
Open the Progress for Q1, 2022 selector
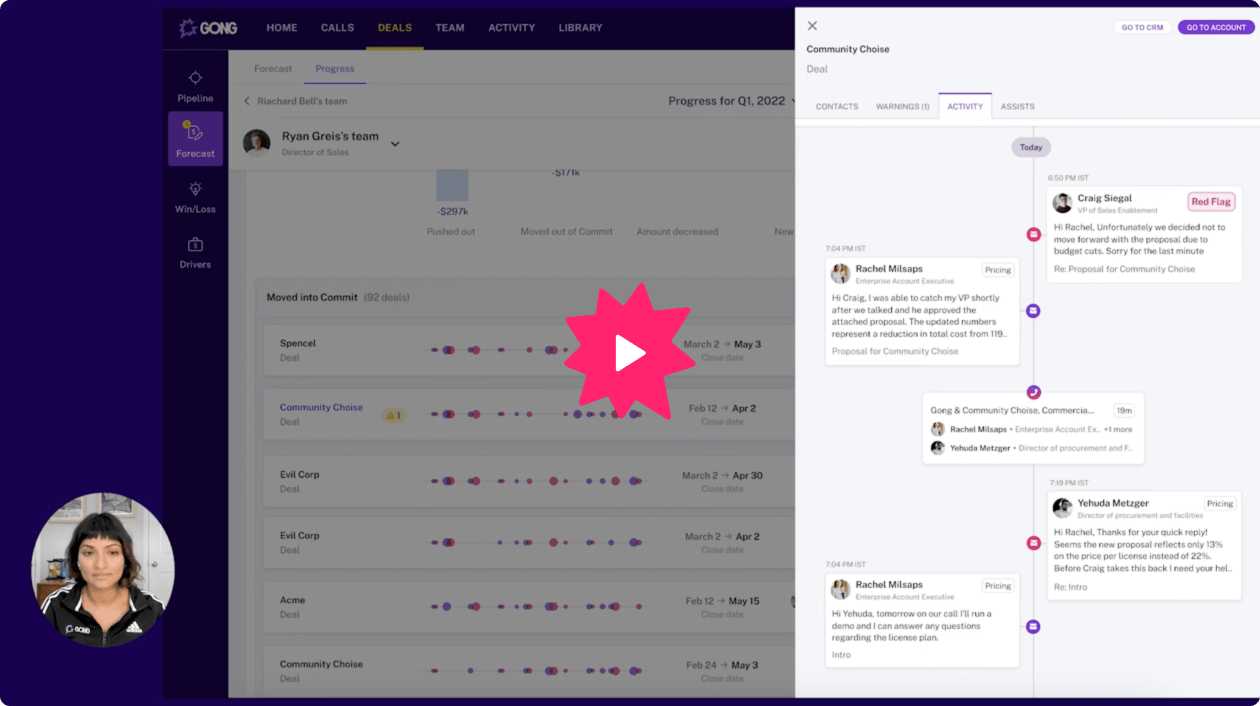pos(731,101)
